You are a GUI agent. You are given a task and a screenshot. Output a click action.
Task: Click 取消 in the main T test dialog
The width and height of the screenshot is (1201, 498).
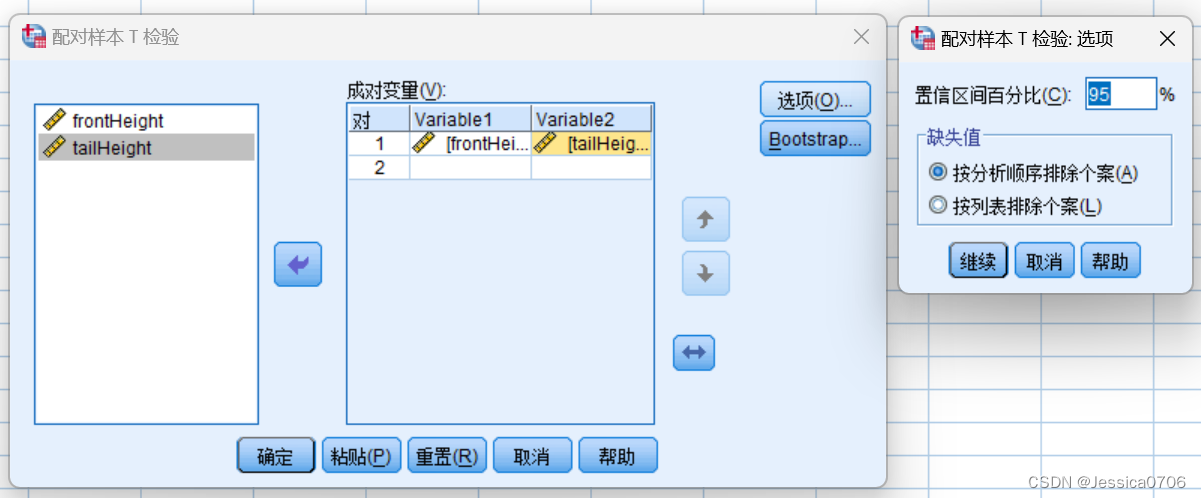coord(532,456)
